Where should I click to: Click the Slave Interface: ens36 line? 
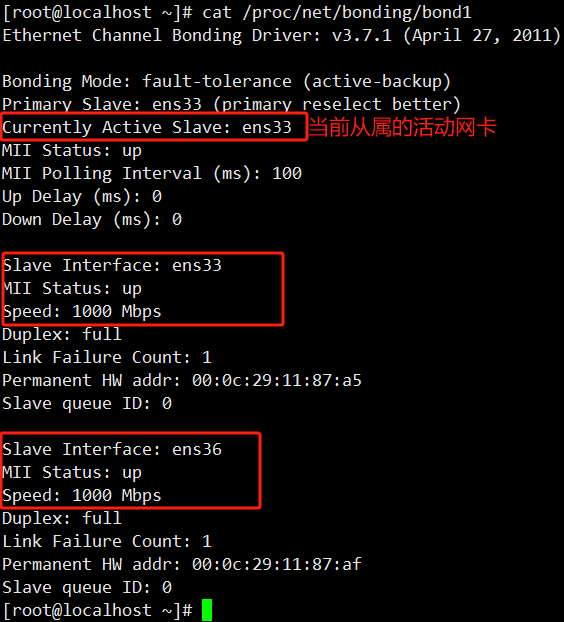112,449
